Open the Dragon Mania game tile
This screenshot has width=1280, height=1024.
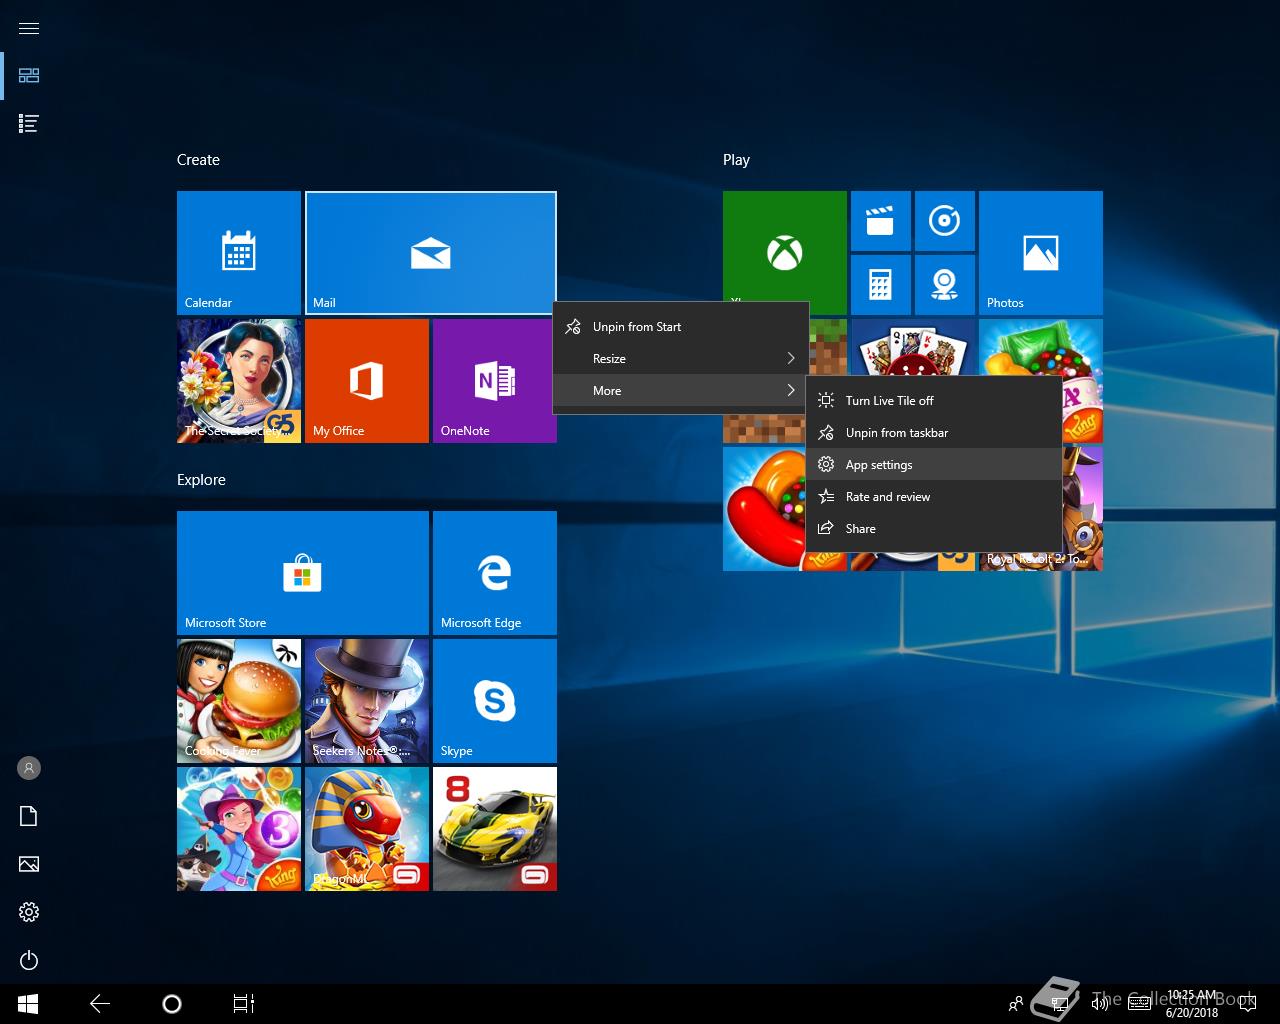(367, 829)
